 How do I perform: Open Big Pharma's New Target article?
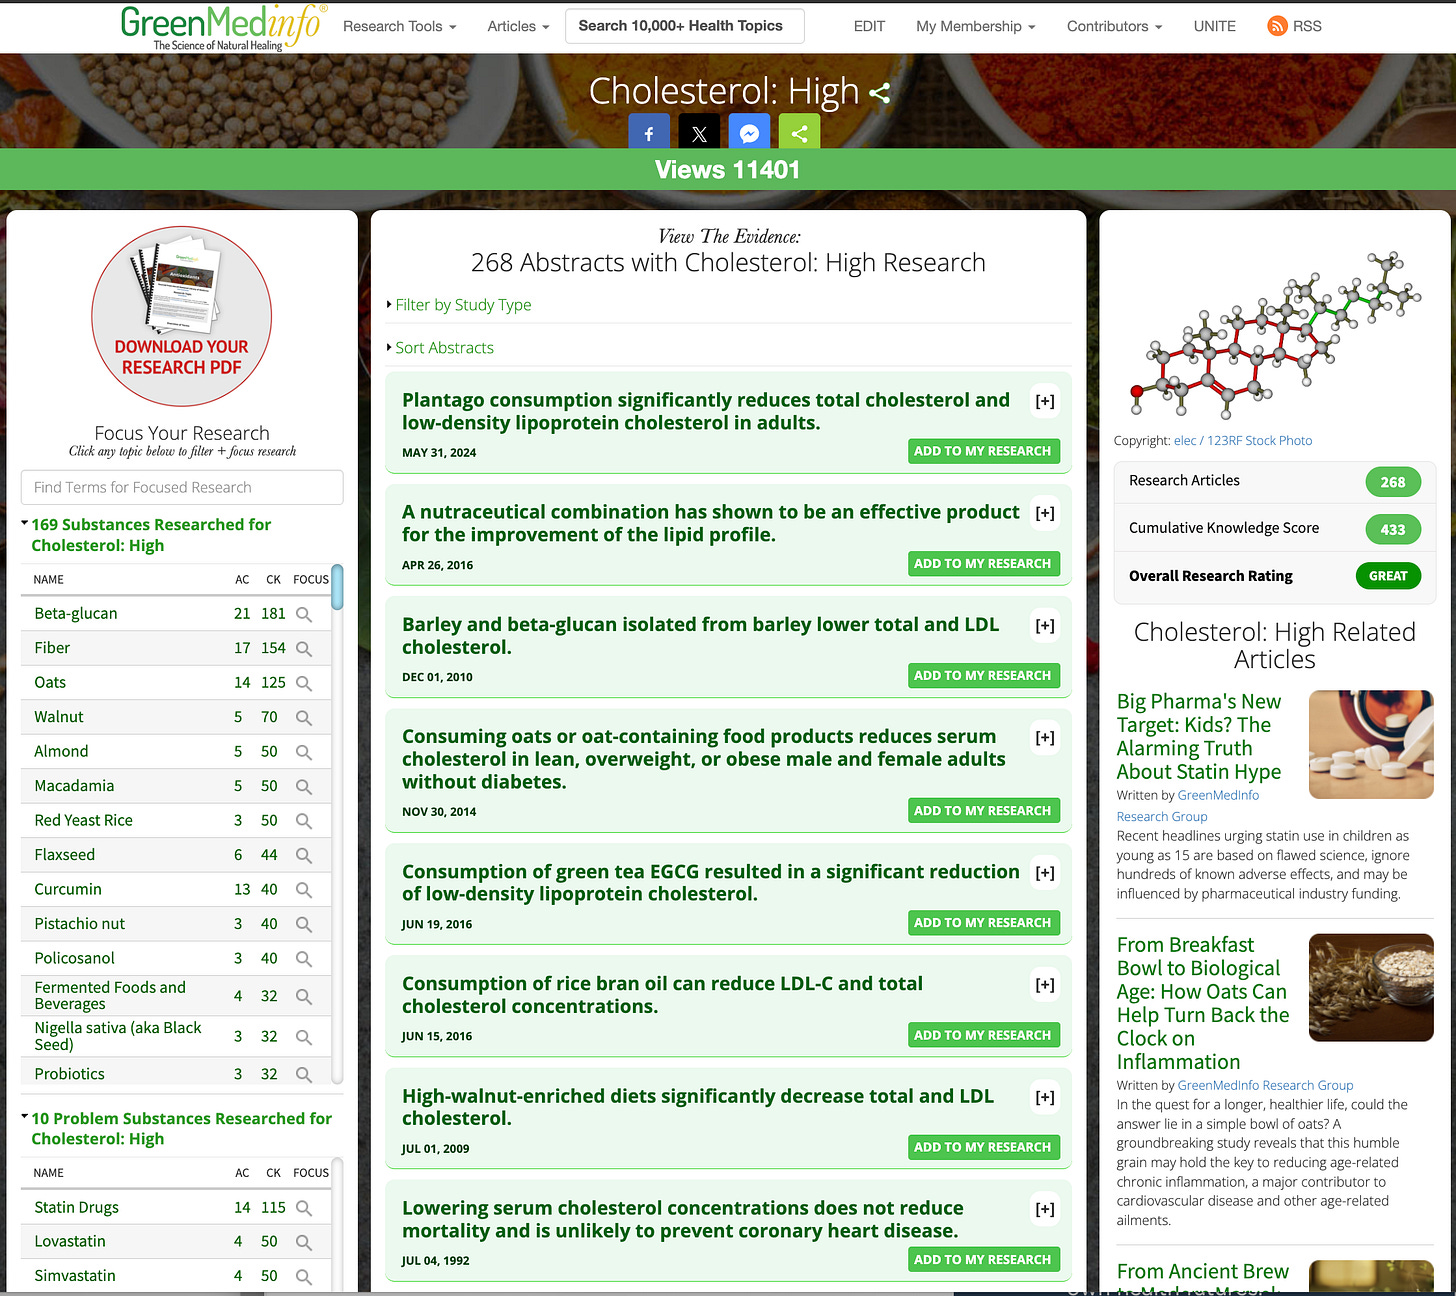1199,737
